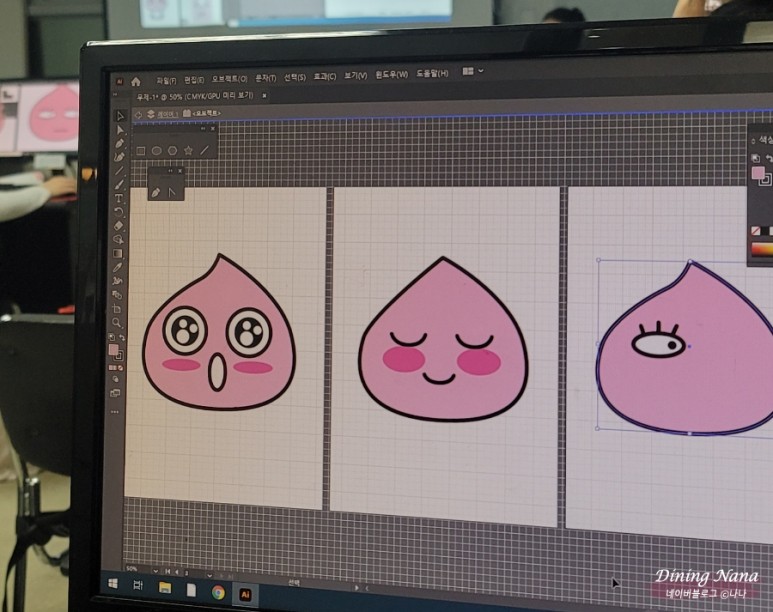Select the Eraser tool
This screenshot has width=773, height=612.
(x=118, y=226)
